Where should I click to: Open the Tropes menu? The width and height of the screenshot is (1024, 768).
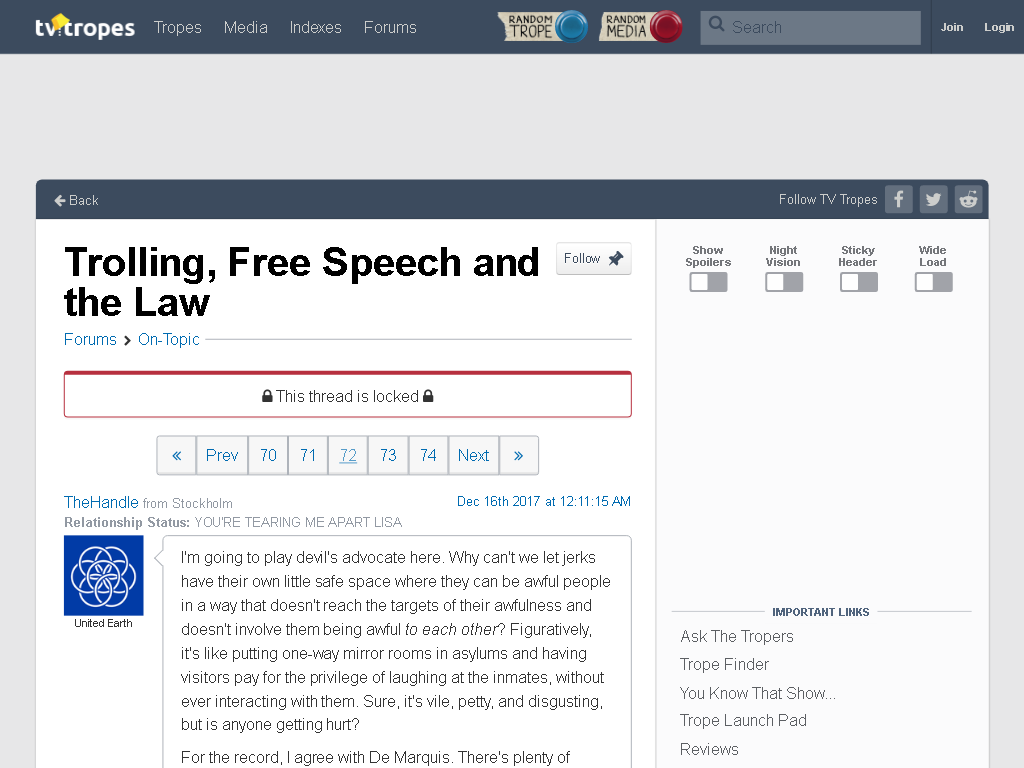178,27
